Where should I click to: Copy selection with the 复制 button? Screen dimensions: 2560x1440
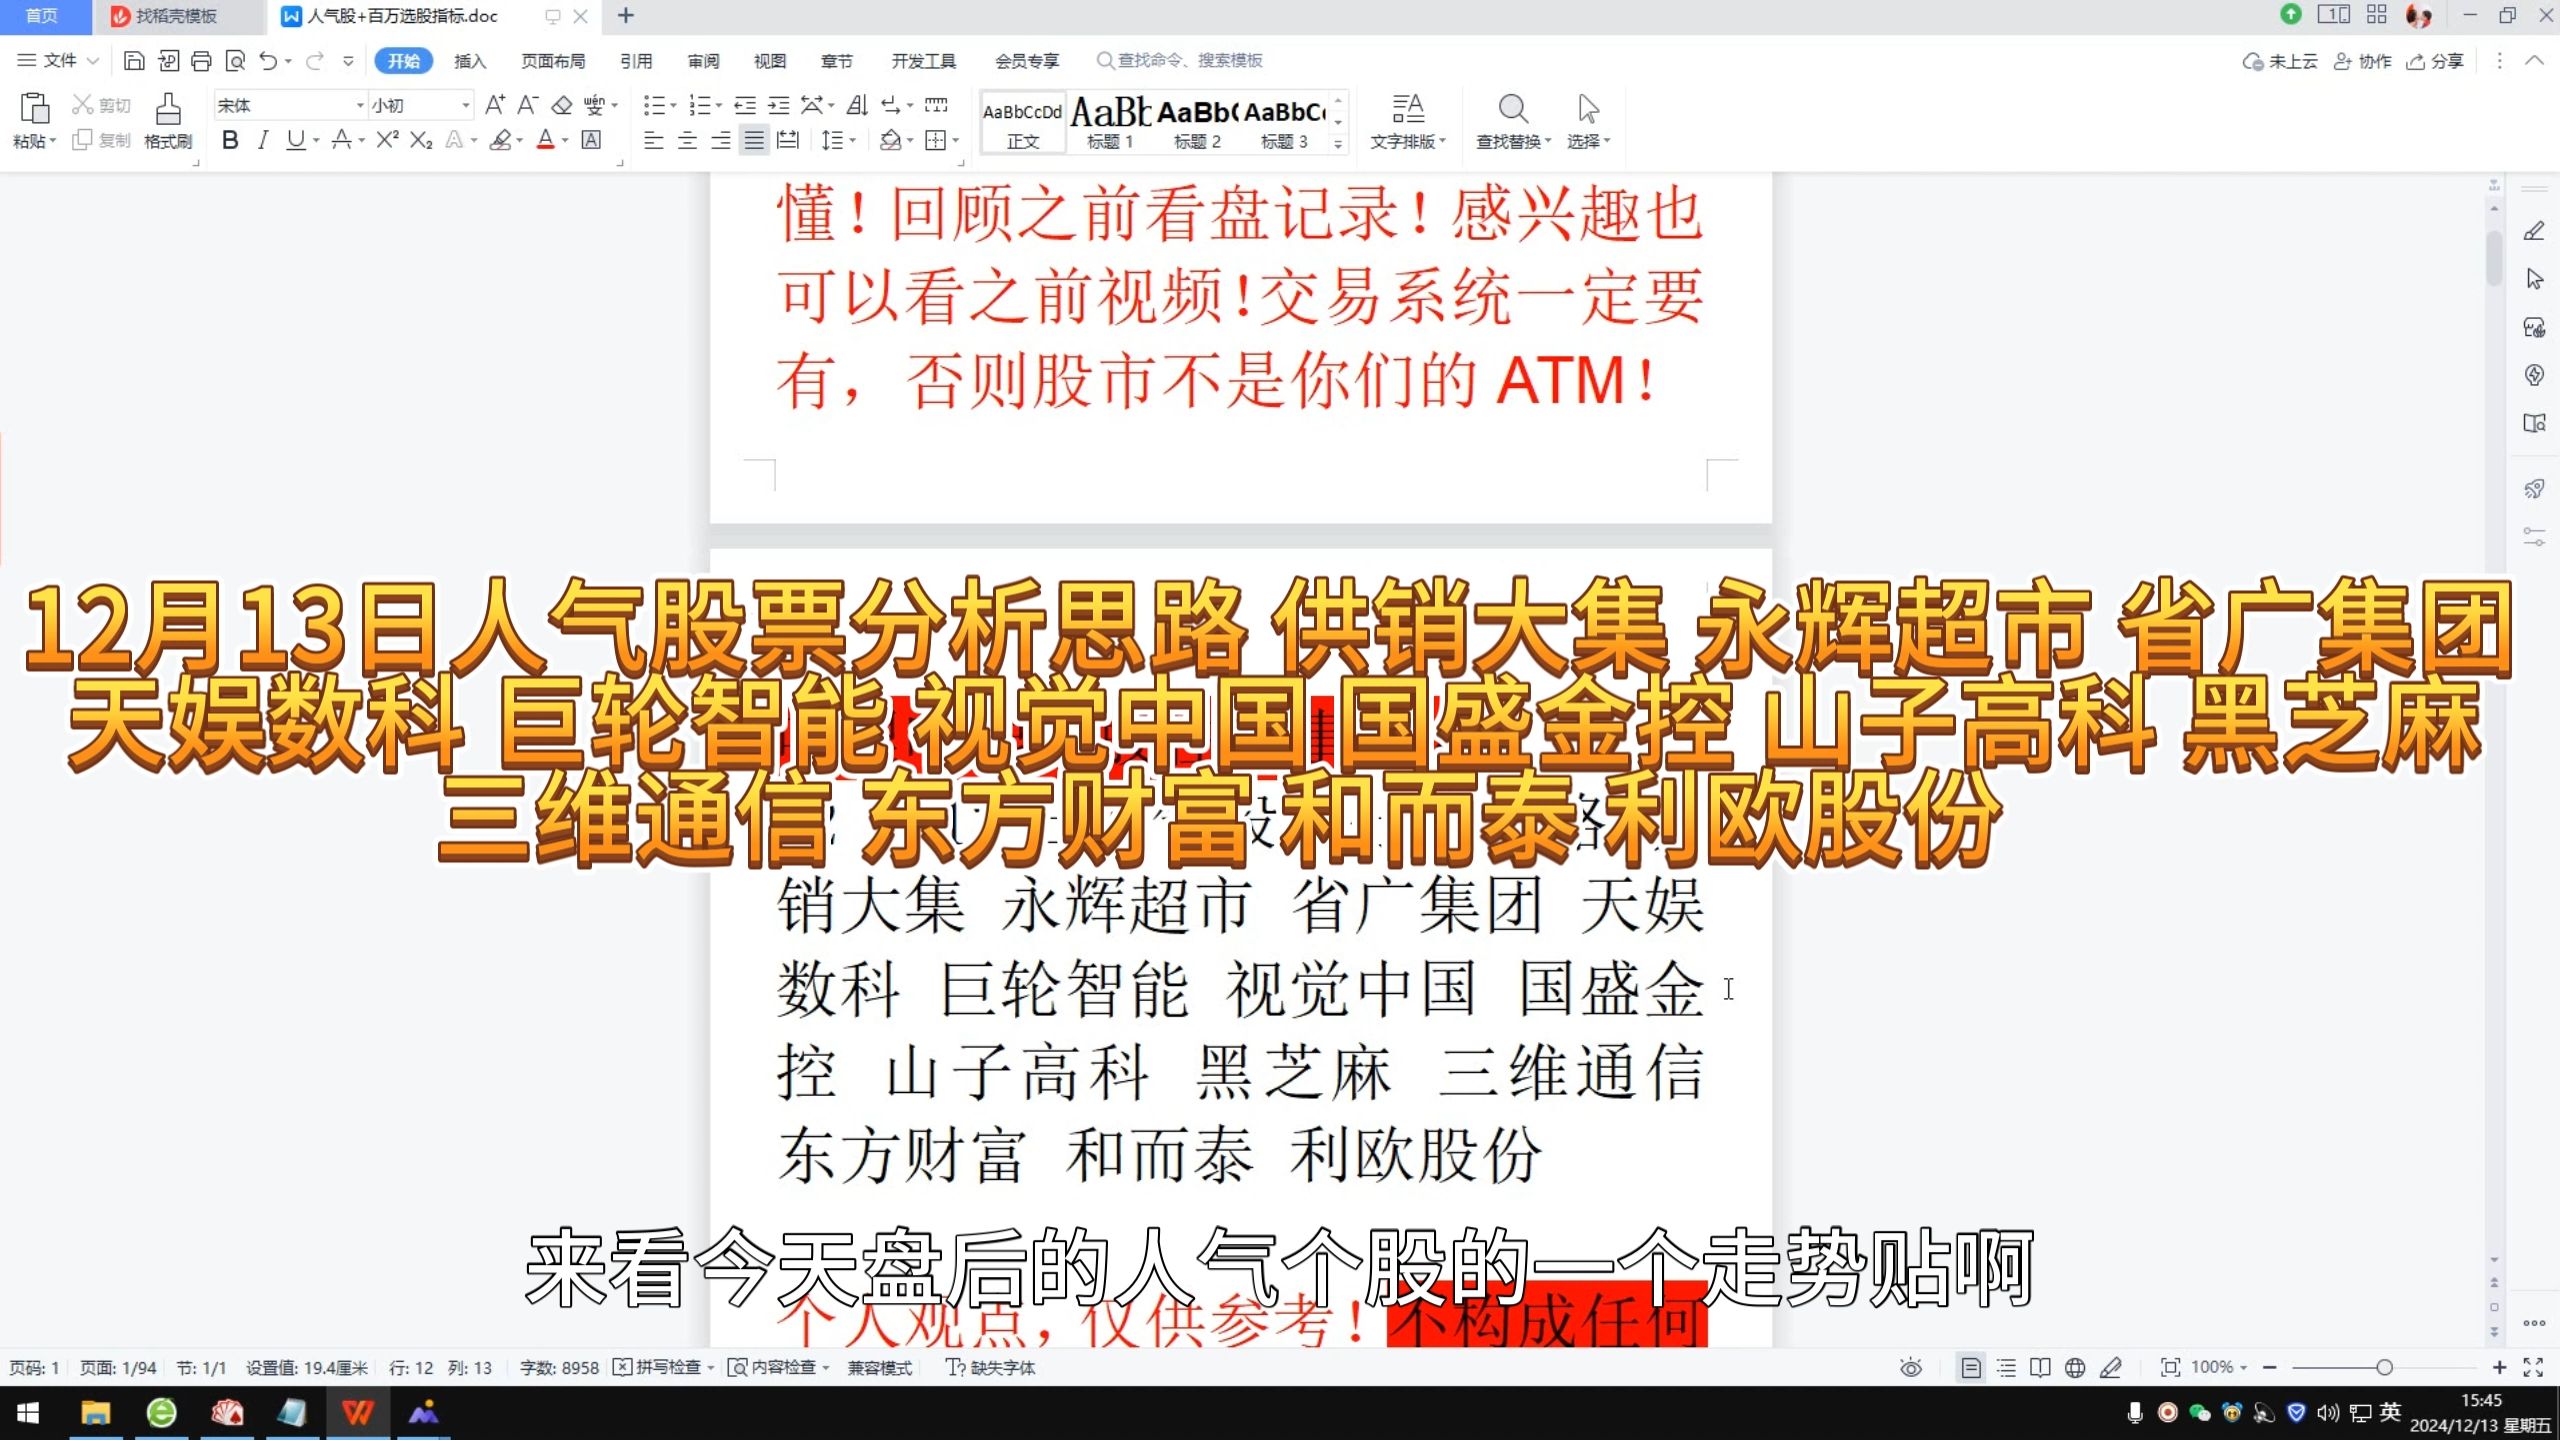click(x=101, y=140)
